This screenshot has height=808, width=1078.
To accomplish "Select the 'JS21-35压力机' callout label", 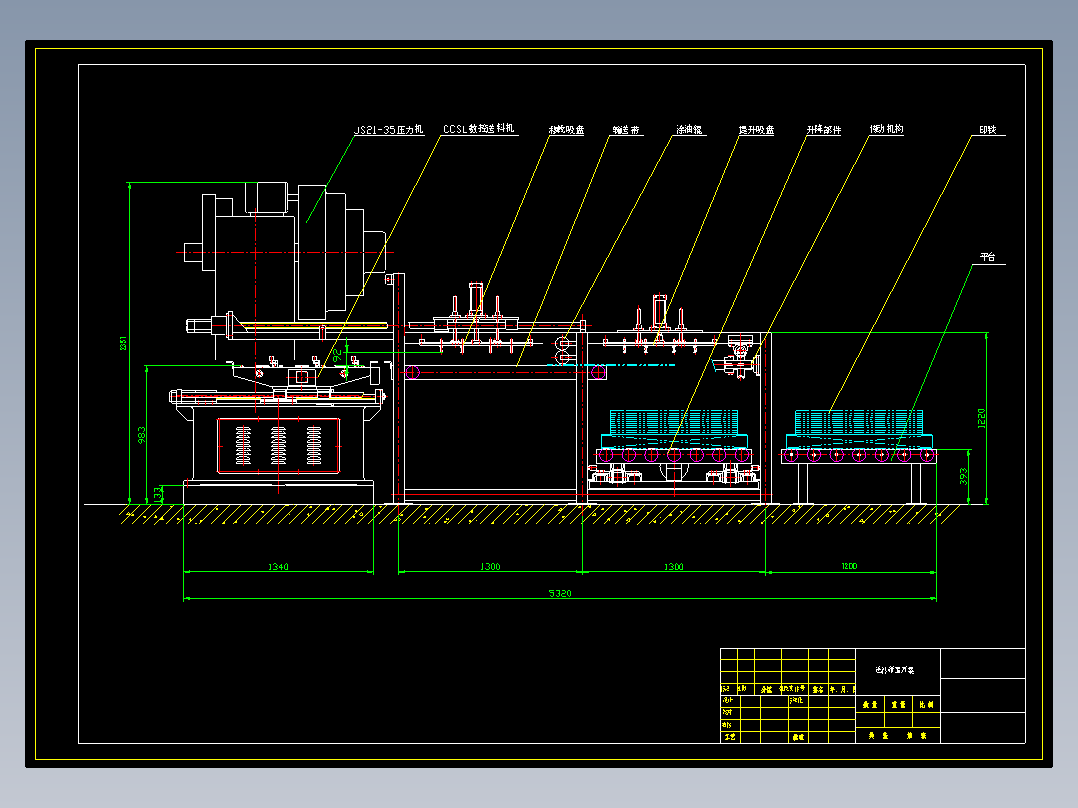I will pyautogui.click(x=388, y=129).
